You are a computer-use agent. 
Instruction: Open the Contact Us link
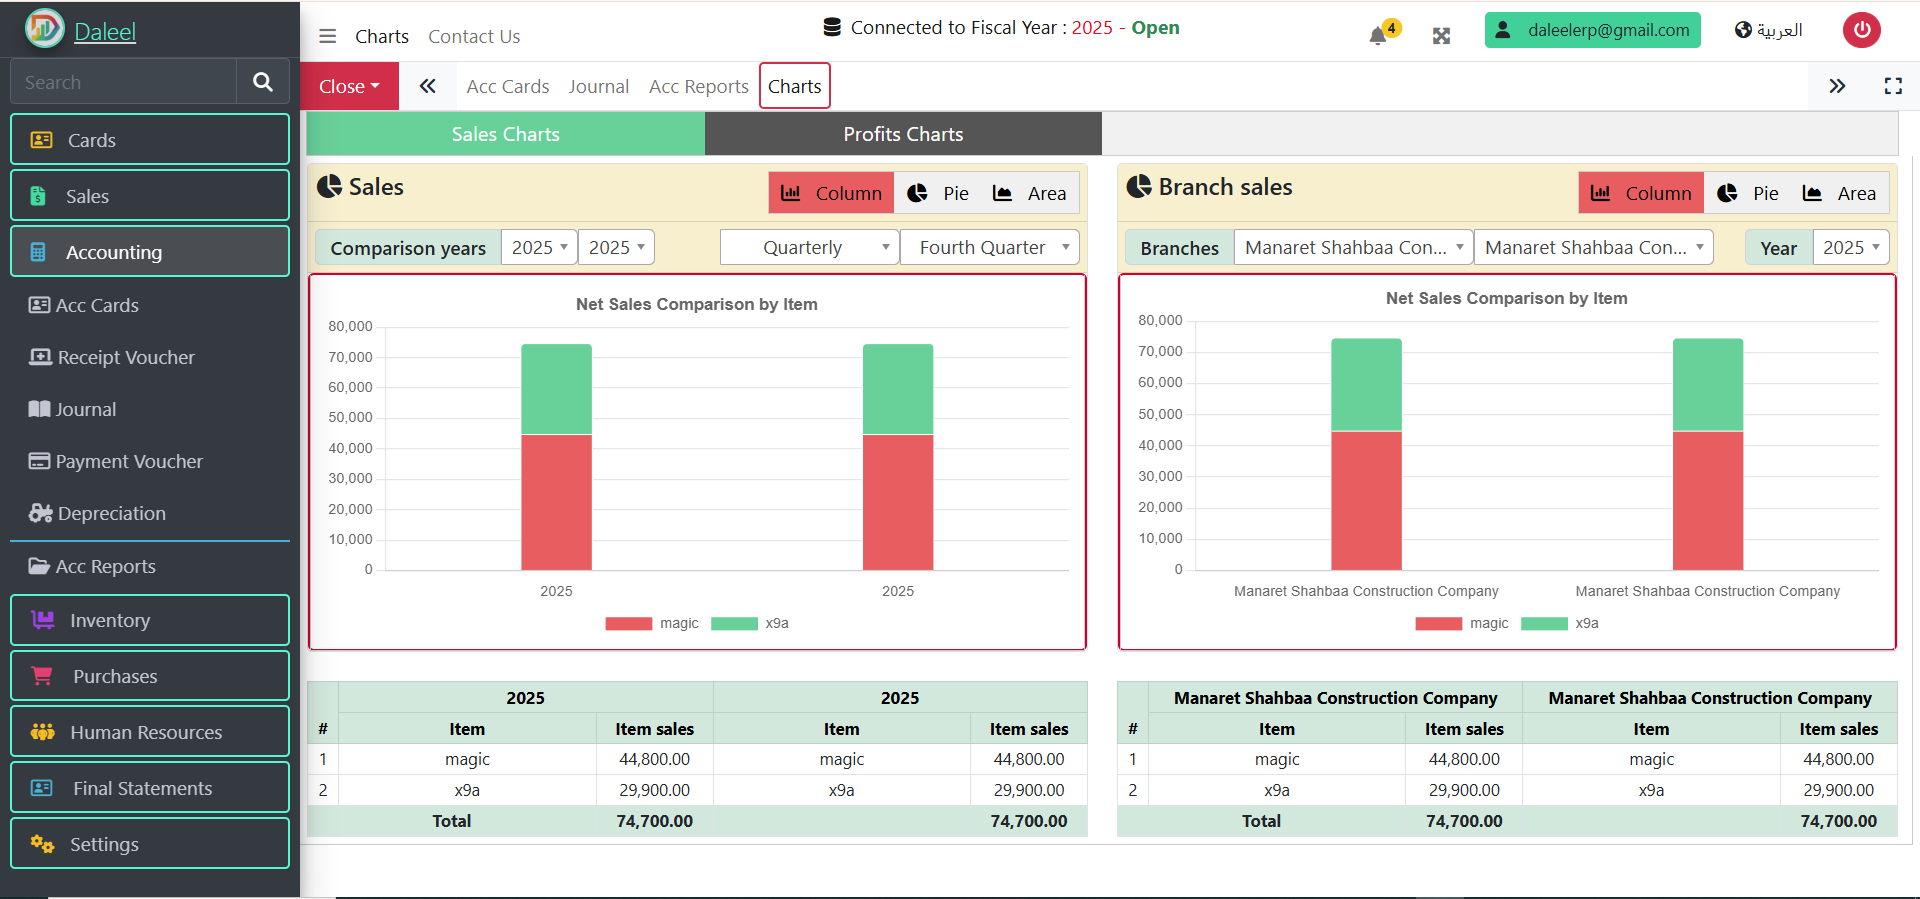click(x=474, y=36)
